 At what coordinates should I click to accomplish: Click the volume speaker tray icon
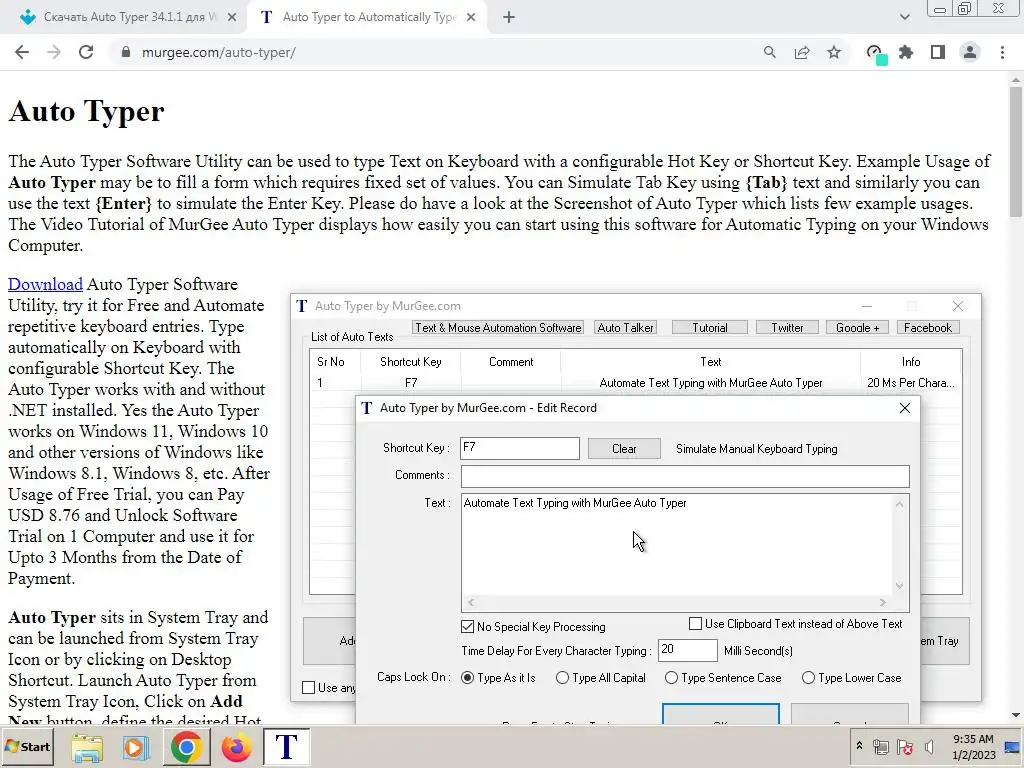(929, 747)
